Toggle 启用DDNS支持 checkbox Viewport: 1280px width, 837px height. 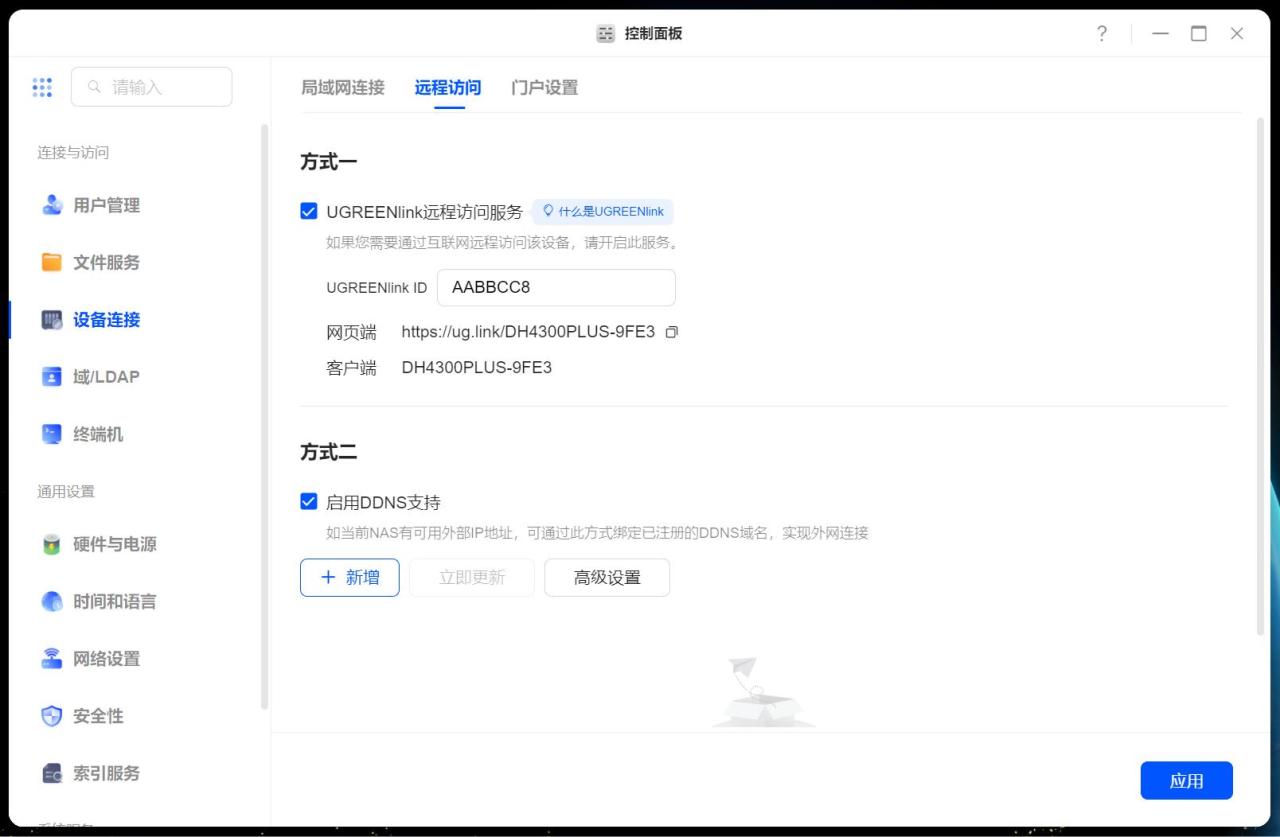point(309,502)
